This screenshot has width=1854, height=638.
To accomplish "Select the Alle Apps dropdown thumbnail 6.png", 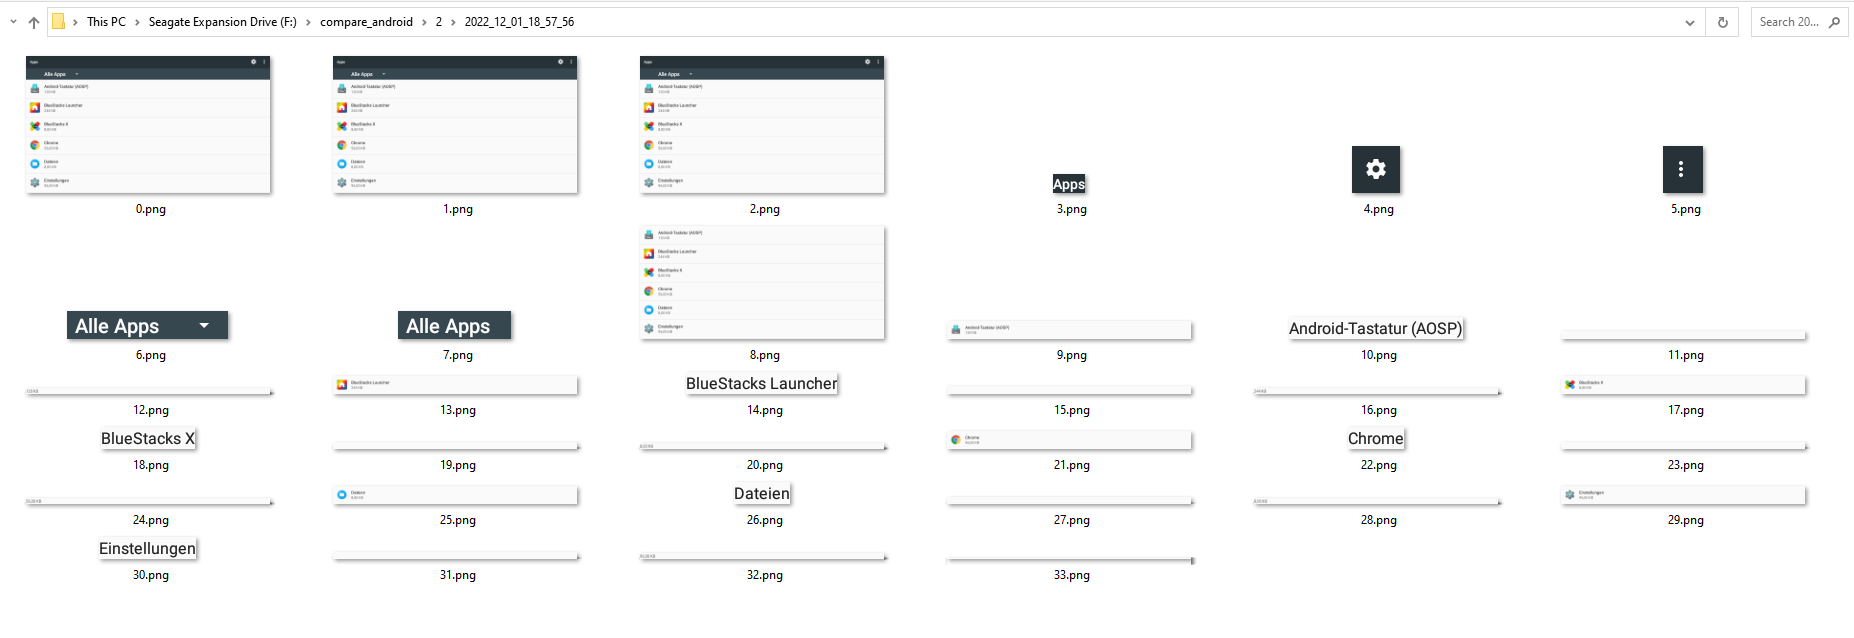I will click(148, 325).
